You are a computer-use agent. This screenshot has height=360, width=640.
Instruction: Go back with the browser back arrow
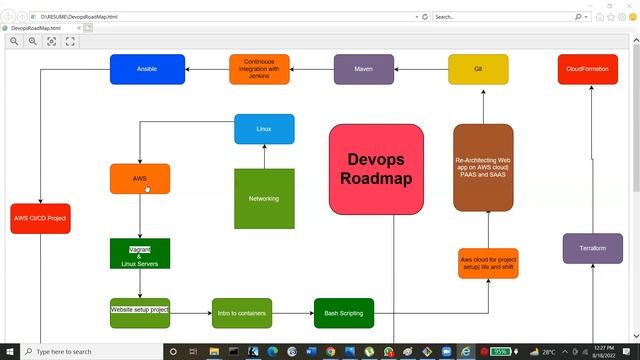click(8, 17)
